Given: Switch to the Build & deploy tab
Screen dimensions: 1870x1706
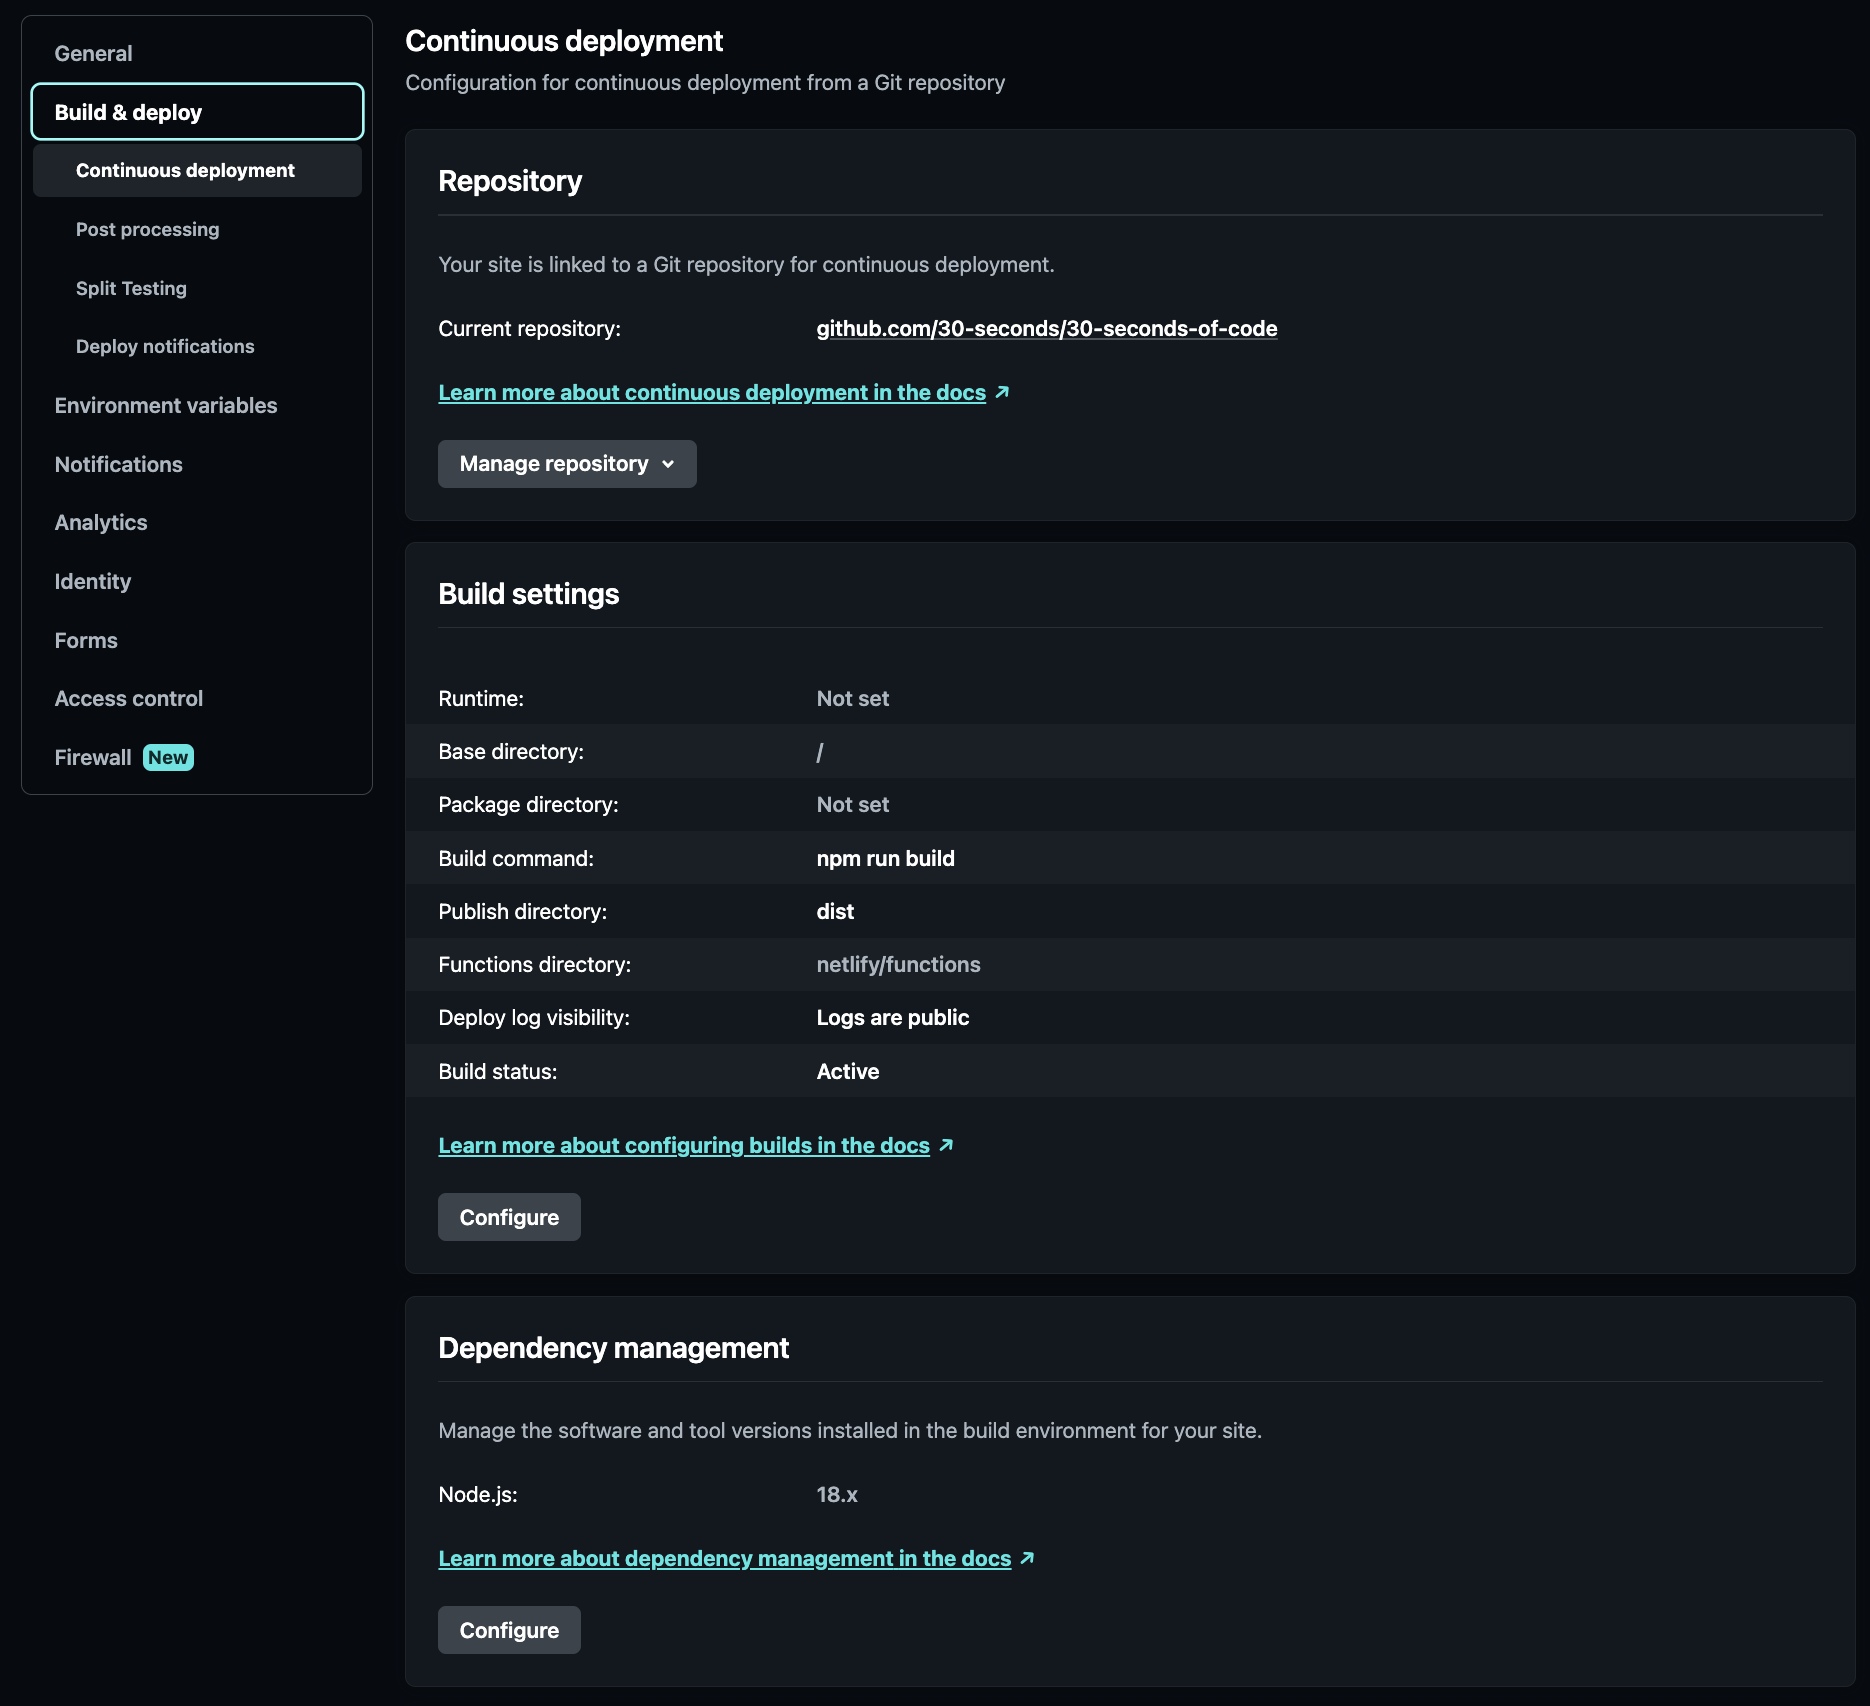Looking at the screenshot, I should (129, 111).
